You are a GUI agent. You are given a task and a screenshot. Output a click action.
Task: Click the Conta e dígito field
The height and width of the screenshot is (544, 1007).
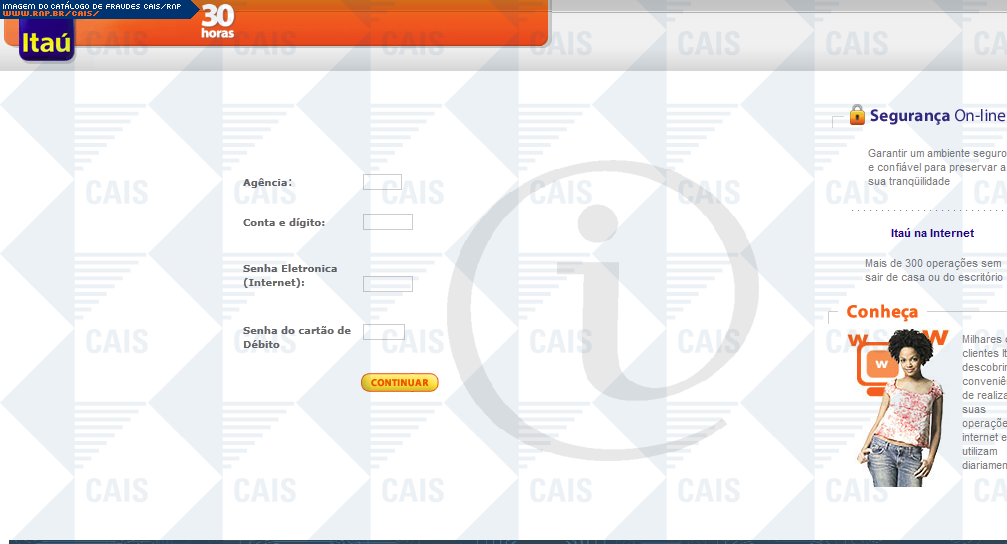coord(387,222)
